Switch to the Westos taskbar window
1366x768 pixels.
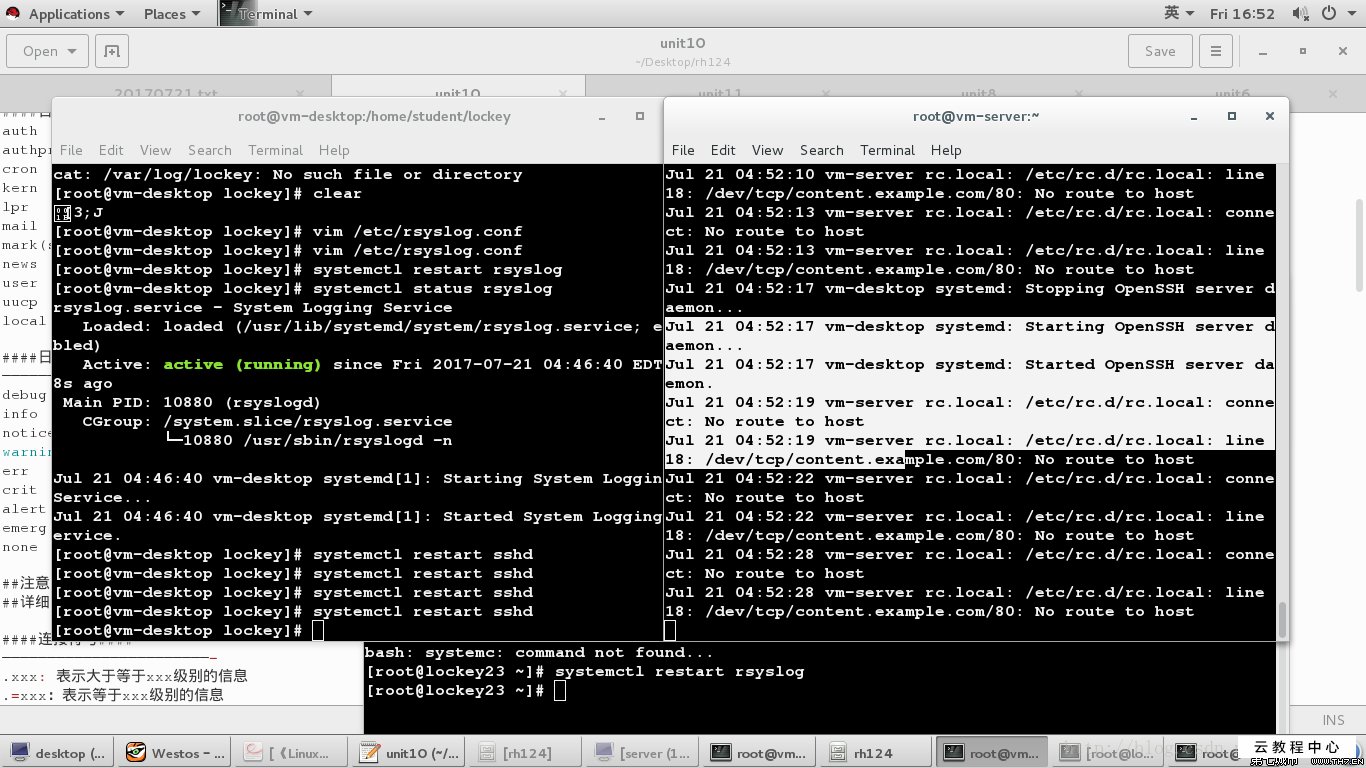[176, 753]
